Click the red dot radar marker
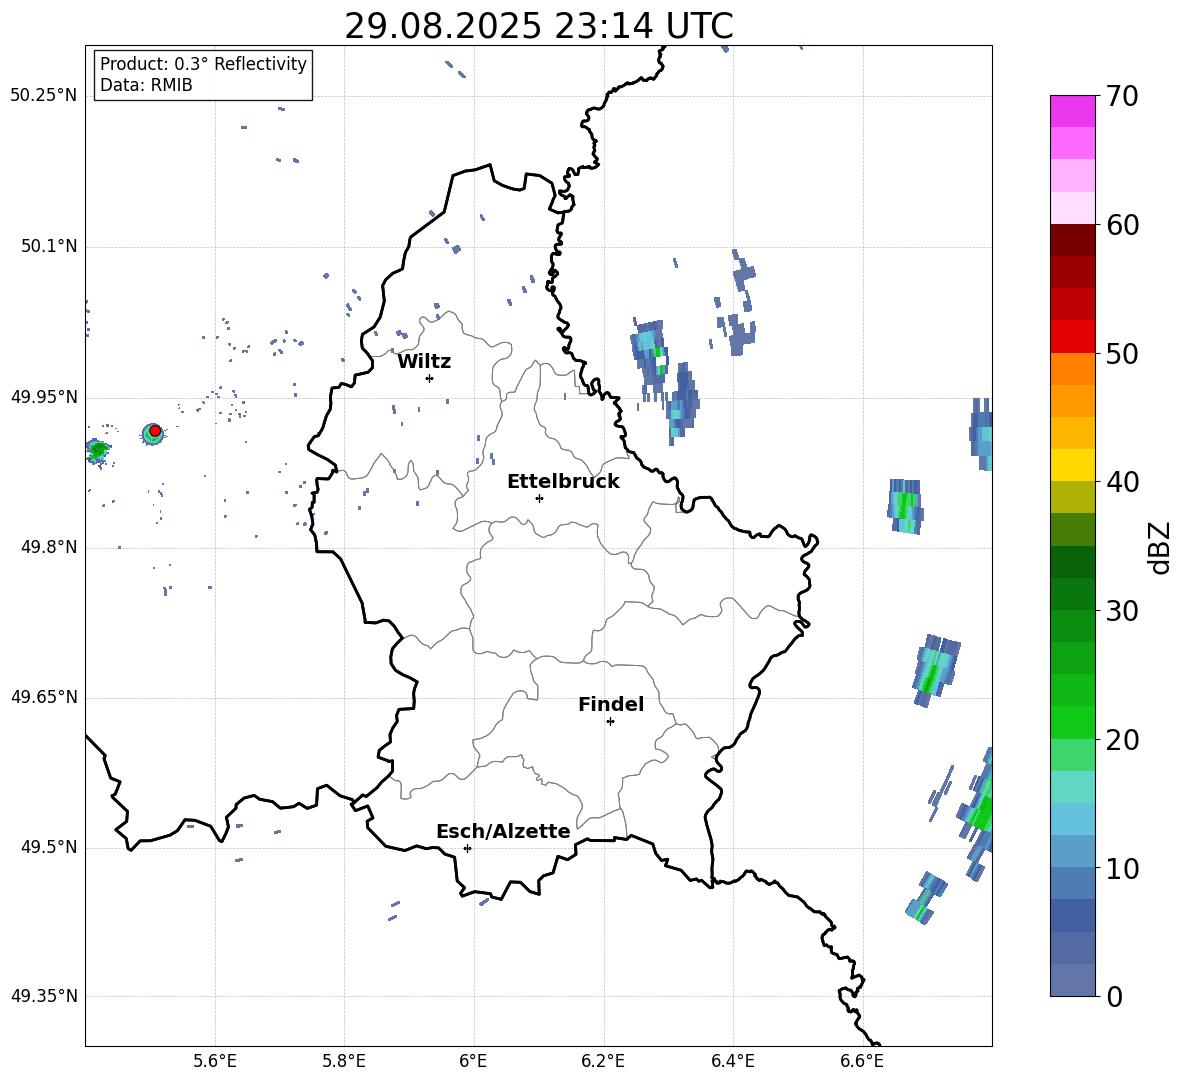 (x=155, y=431)
